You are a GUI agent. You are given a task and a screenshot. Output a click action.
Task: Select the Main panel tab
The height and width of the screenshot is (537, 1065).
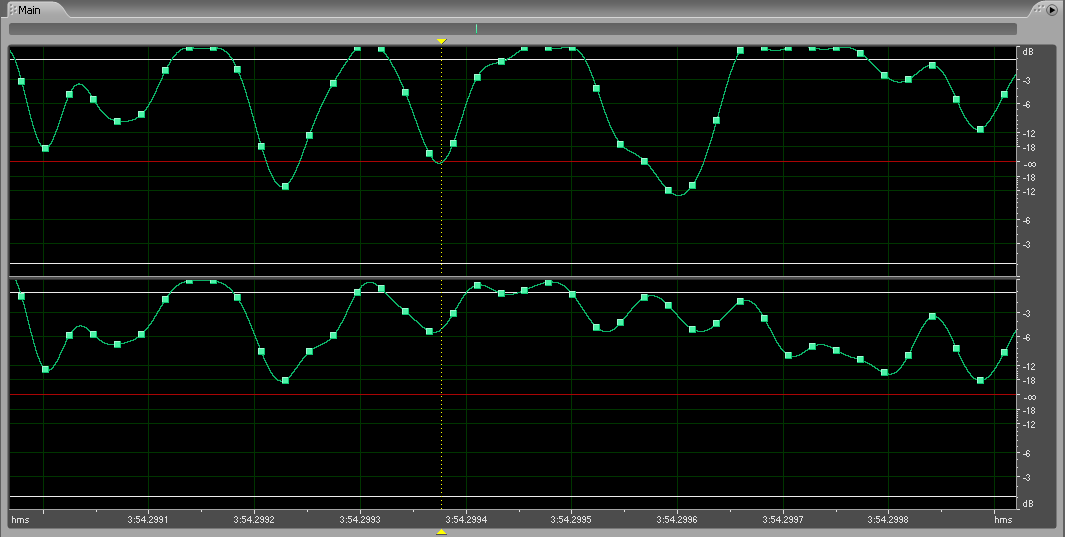(x=30, y=10)
